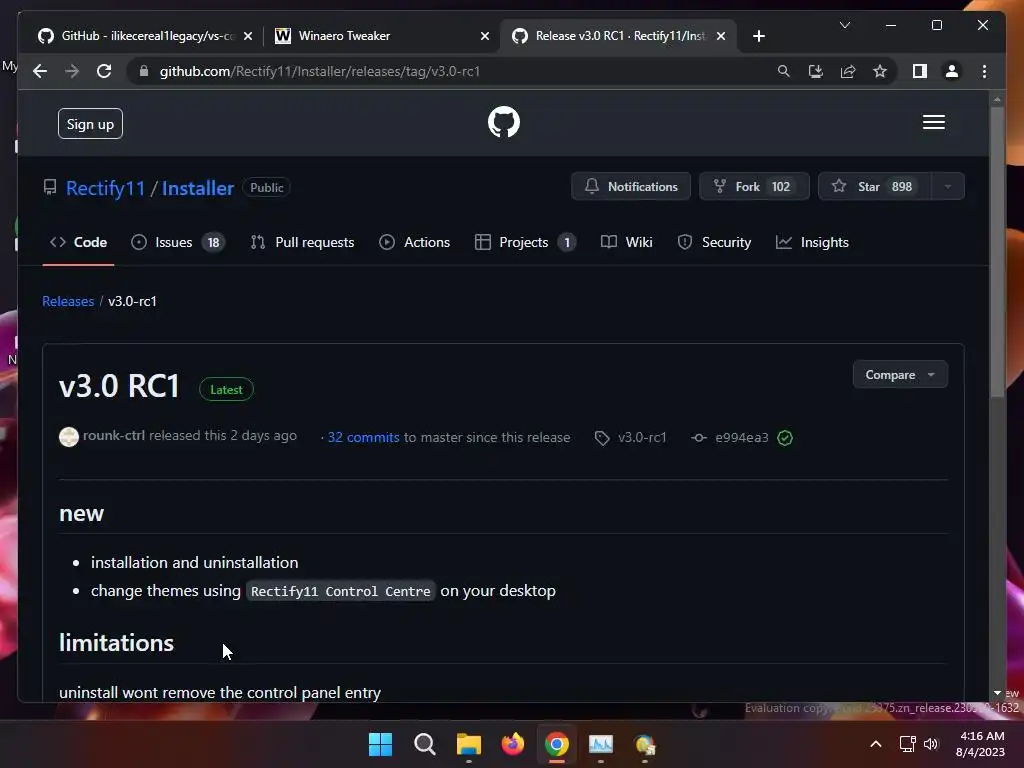The height and width of the screenshot is (768, 1024).
Task: Click the volume icon in system tray
Action: click(x=931, y=744)
